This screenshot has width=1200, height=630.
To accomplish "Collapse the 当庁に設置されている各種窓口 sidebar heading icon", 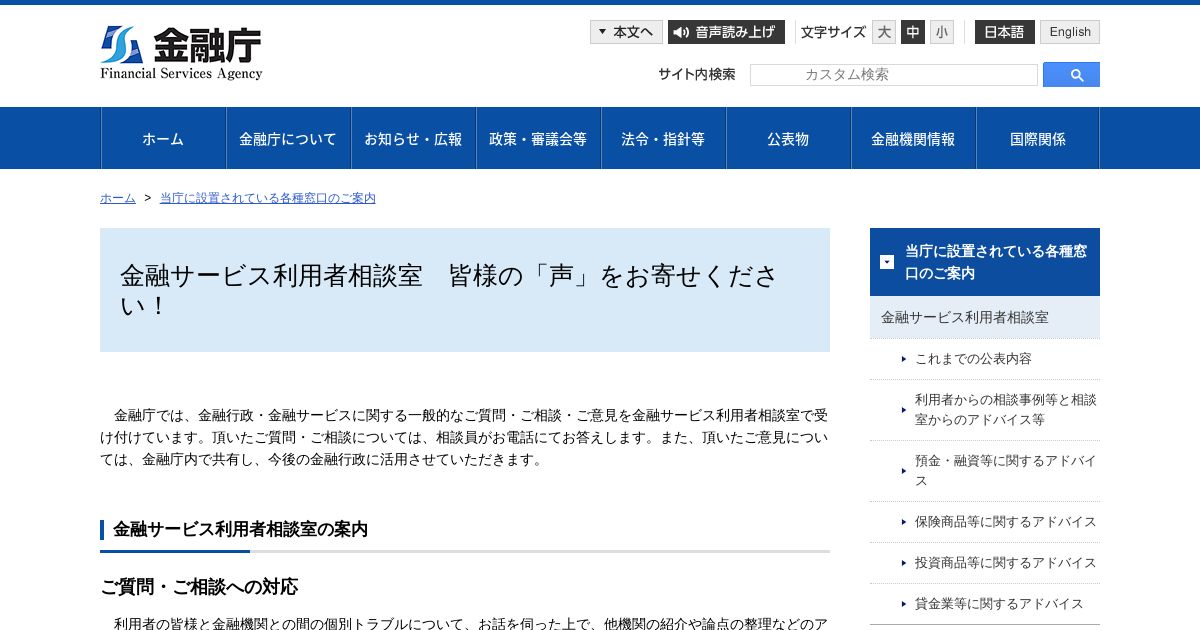I will 887,262.
